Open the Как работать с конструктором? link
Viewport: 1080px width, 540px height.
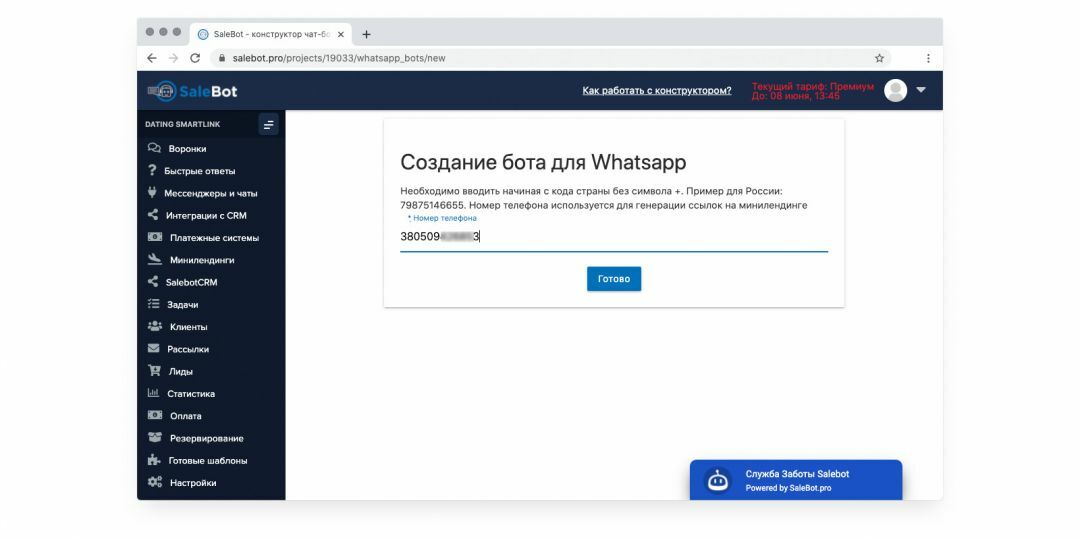click(657, 90)
